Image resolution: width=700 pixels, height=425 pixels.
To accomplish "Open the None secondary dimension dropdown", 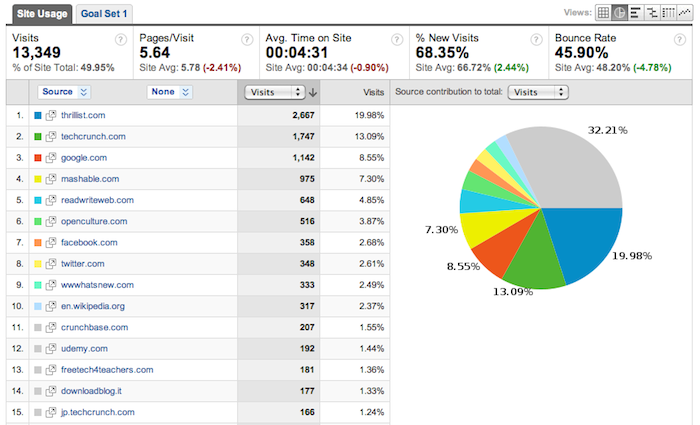I will [170, 92].
